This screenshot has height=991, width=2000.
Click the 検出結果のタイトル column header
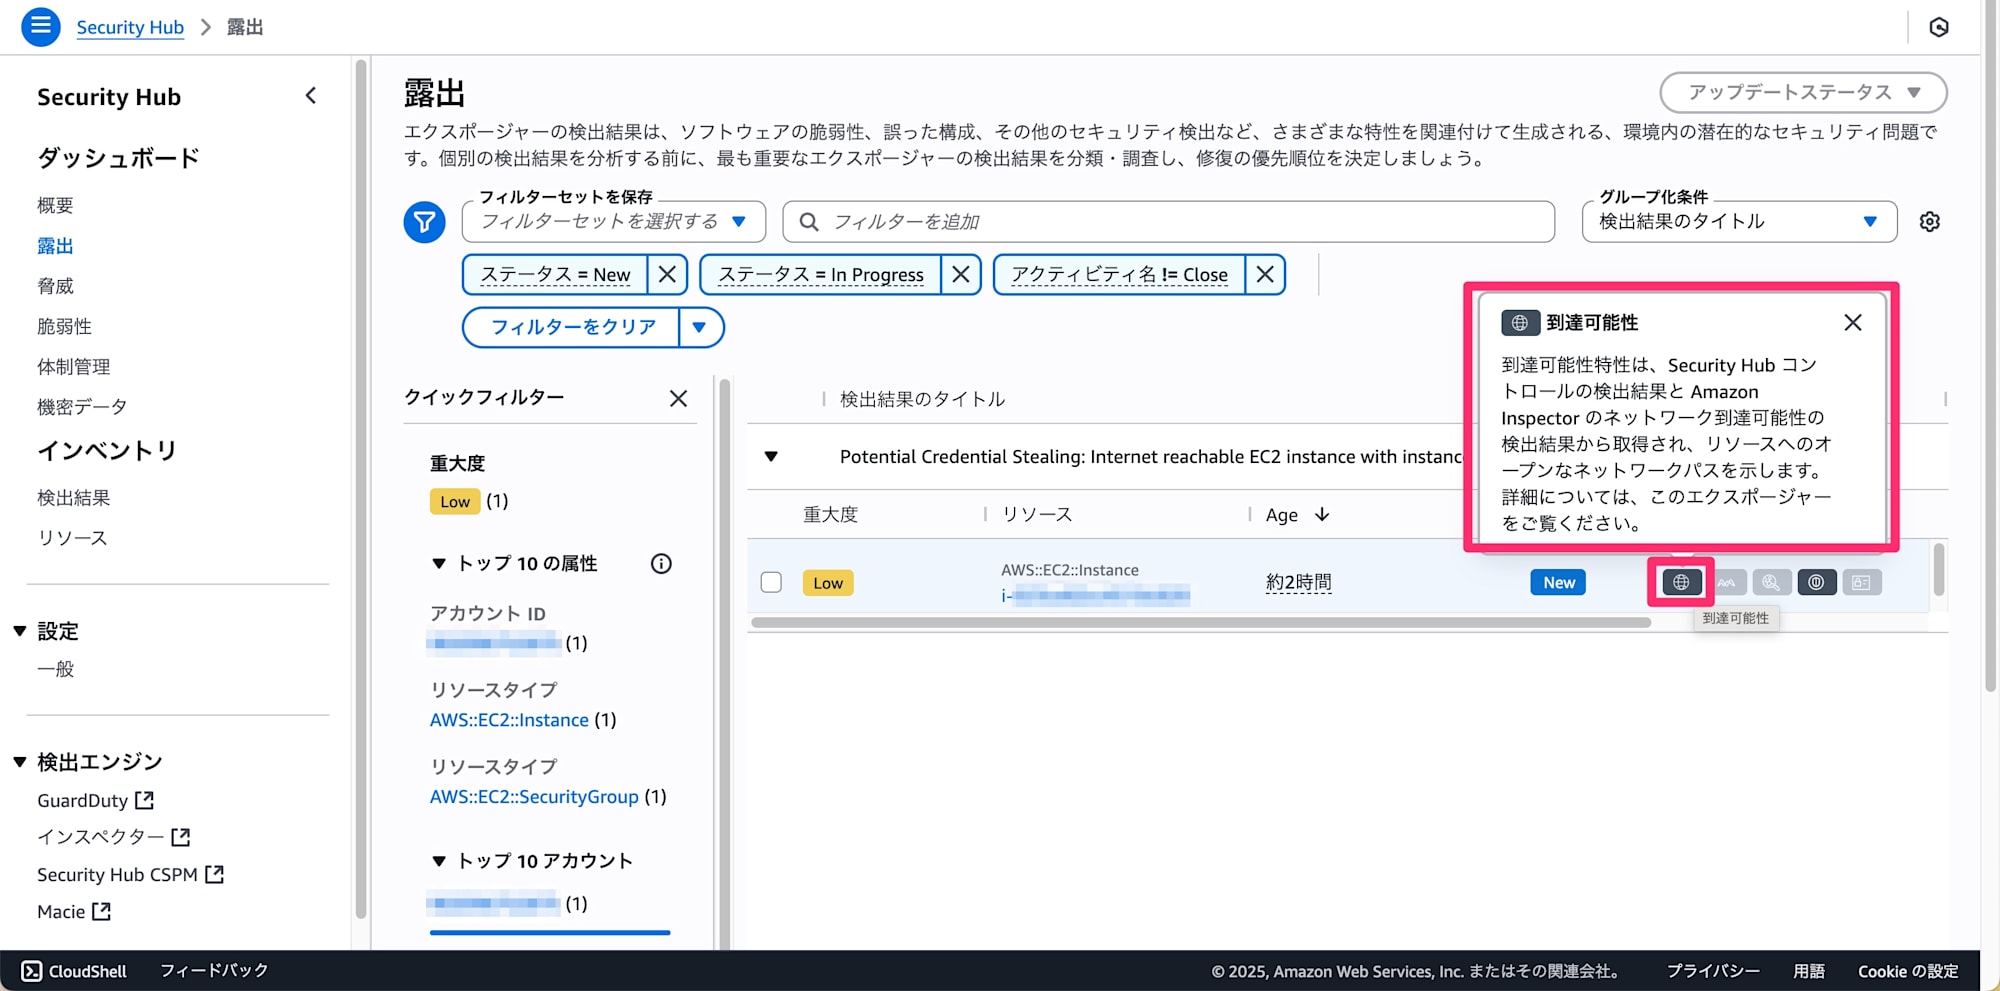click(922, 399)
